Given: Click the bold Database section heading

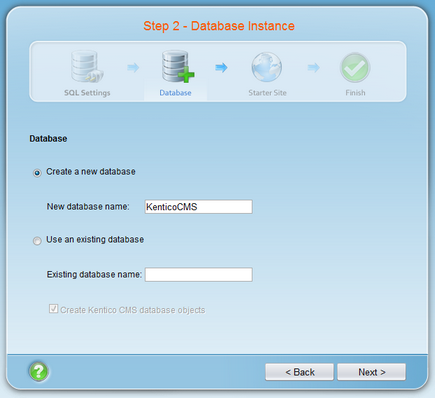Looking at the screenshot, I should [48, 139].
